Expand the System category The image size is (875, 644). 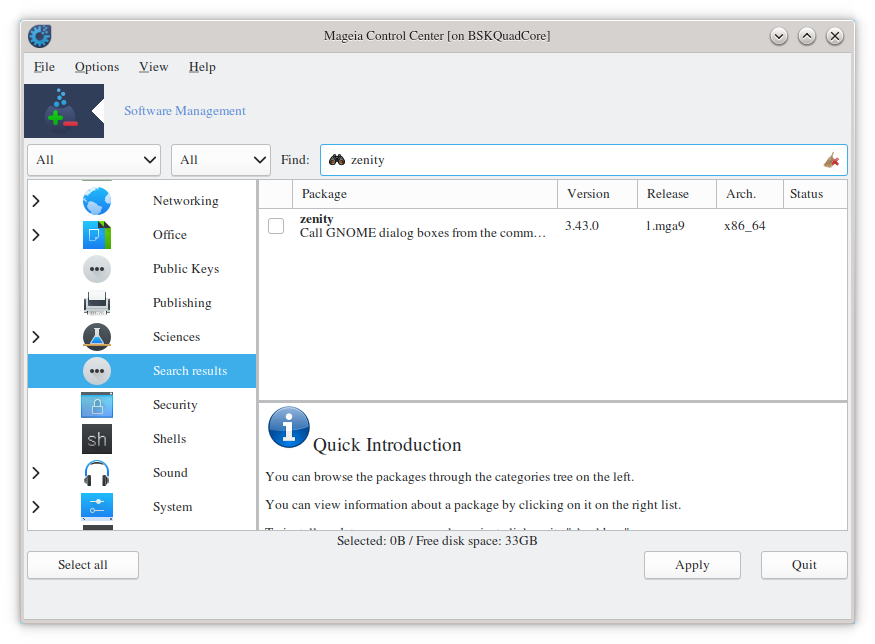point(36,507)
